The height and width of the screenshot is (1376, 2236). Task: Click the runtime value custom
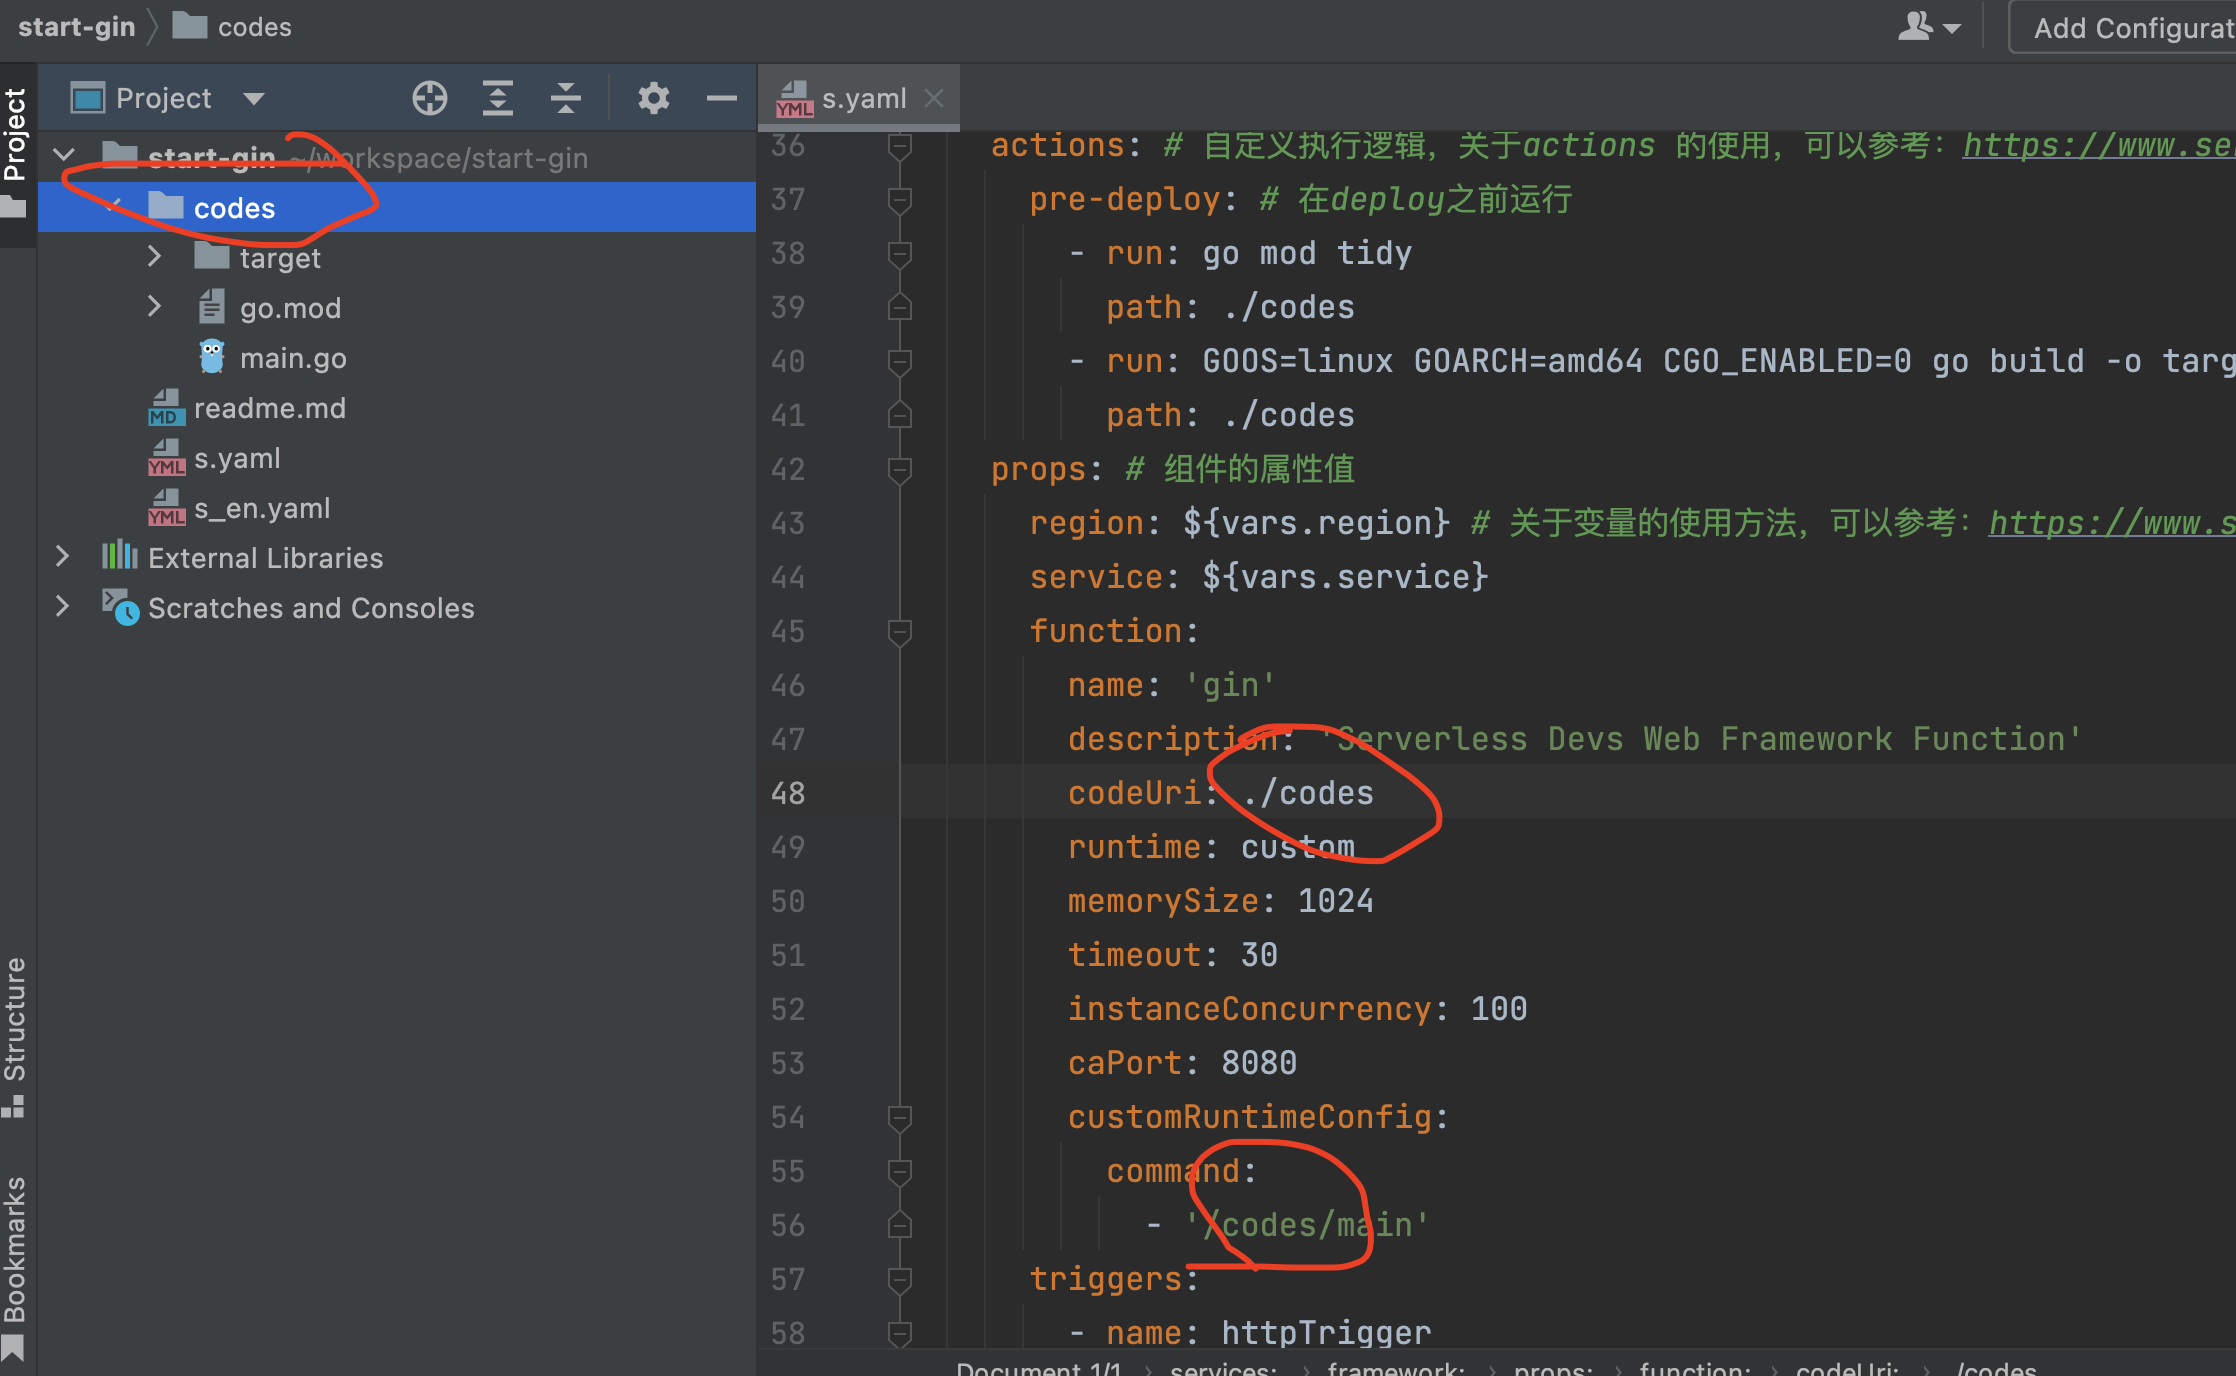(1297, 847)
